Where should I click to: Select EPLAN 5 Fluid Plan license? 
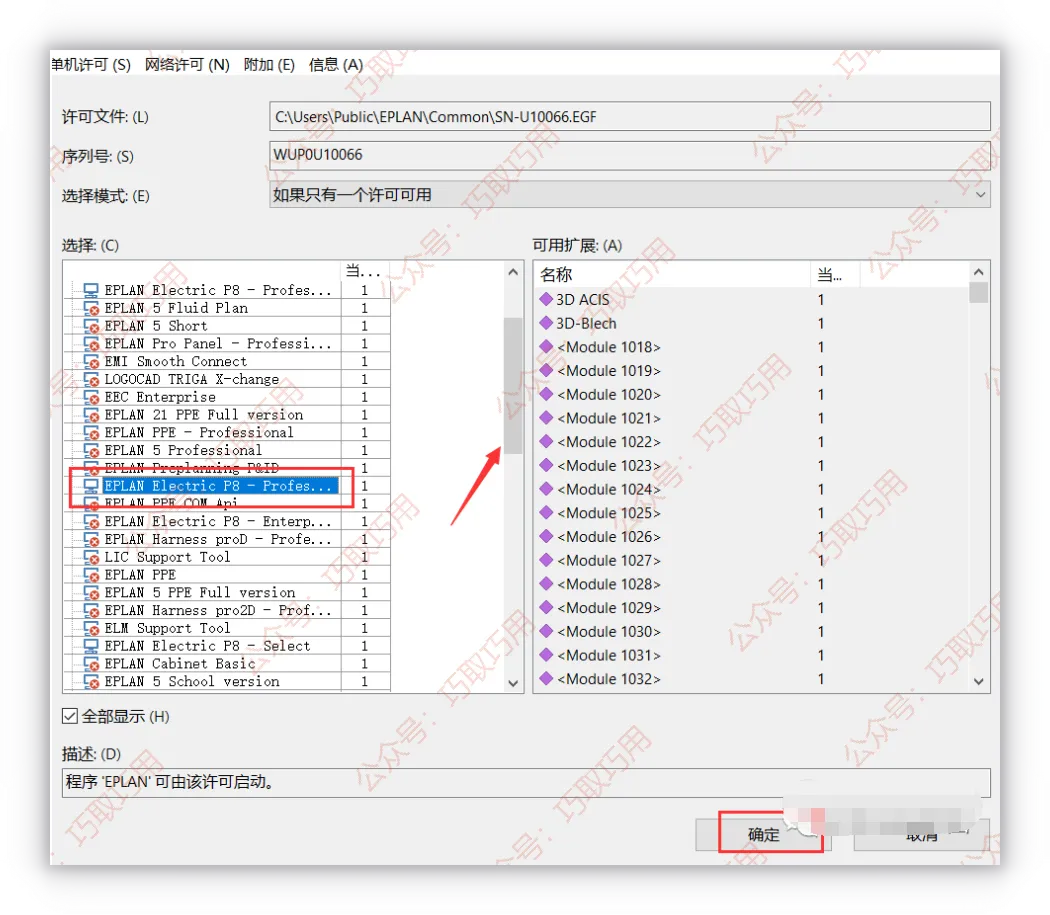[x=176, y=308]
